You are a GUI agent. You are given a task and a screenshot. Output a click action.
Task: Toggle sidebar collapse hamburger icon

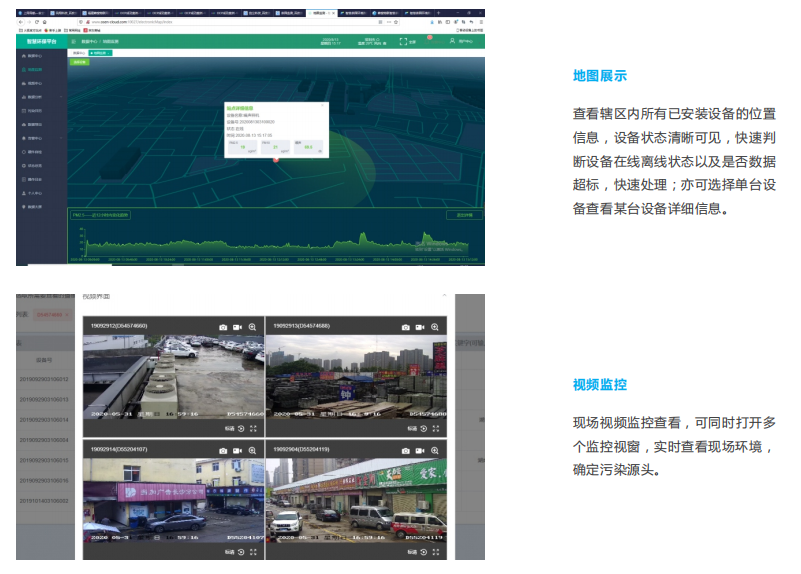point(73,42)
